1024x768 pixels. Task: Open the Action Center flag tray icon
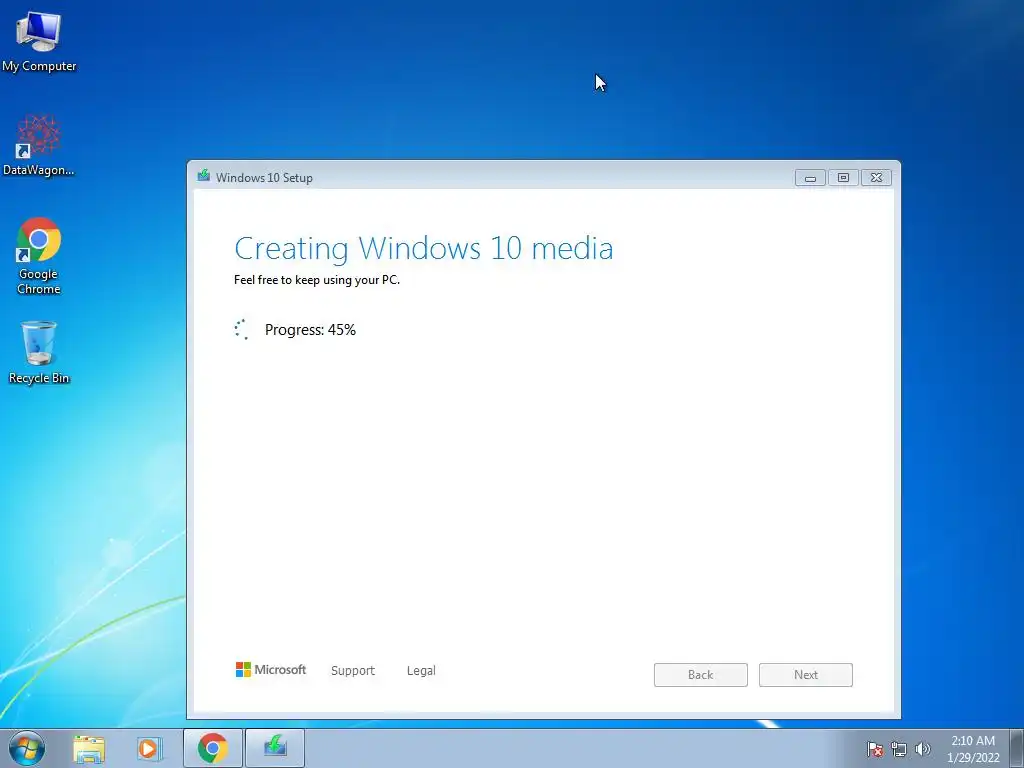click(874, 749)
